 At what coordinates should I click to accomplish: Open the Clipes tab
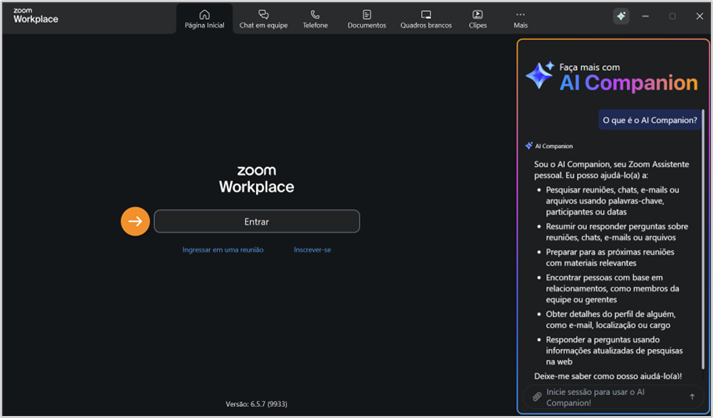(477, 19)
